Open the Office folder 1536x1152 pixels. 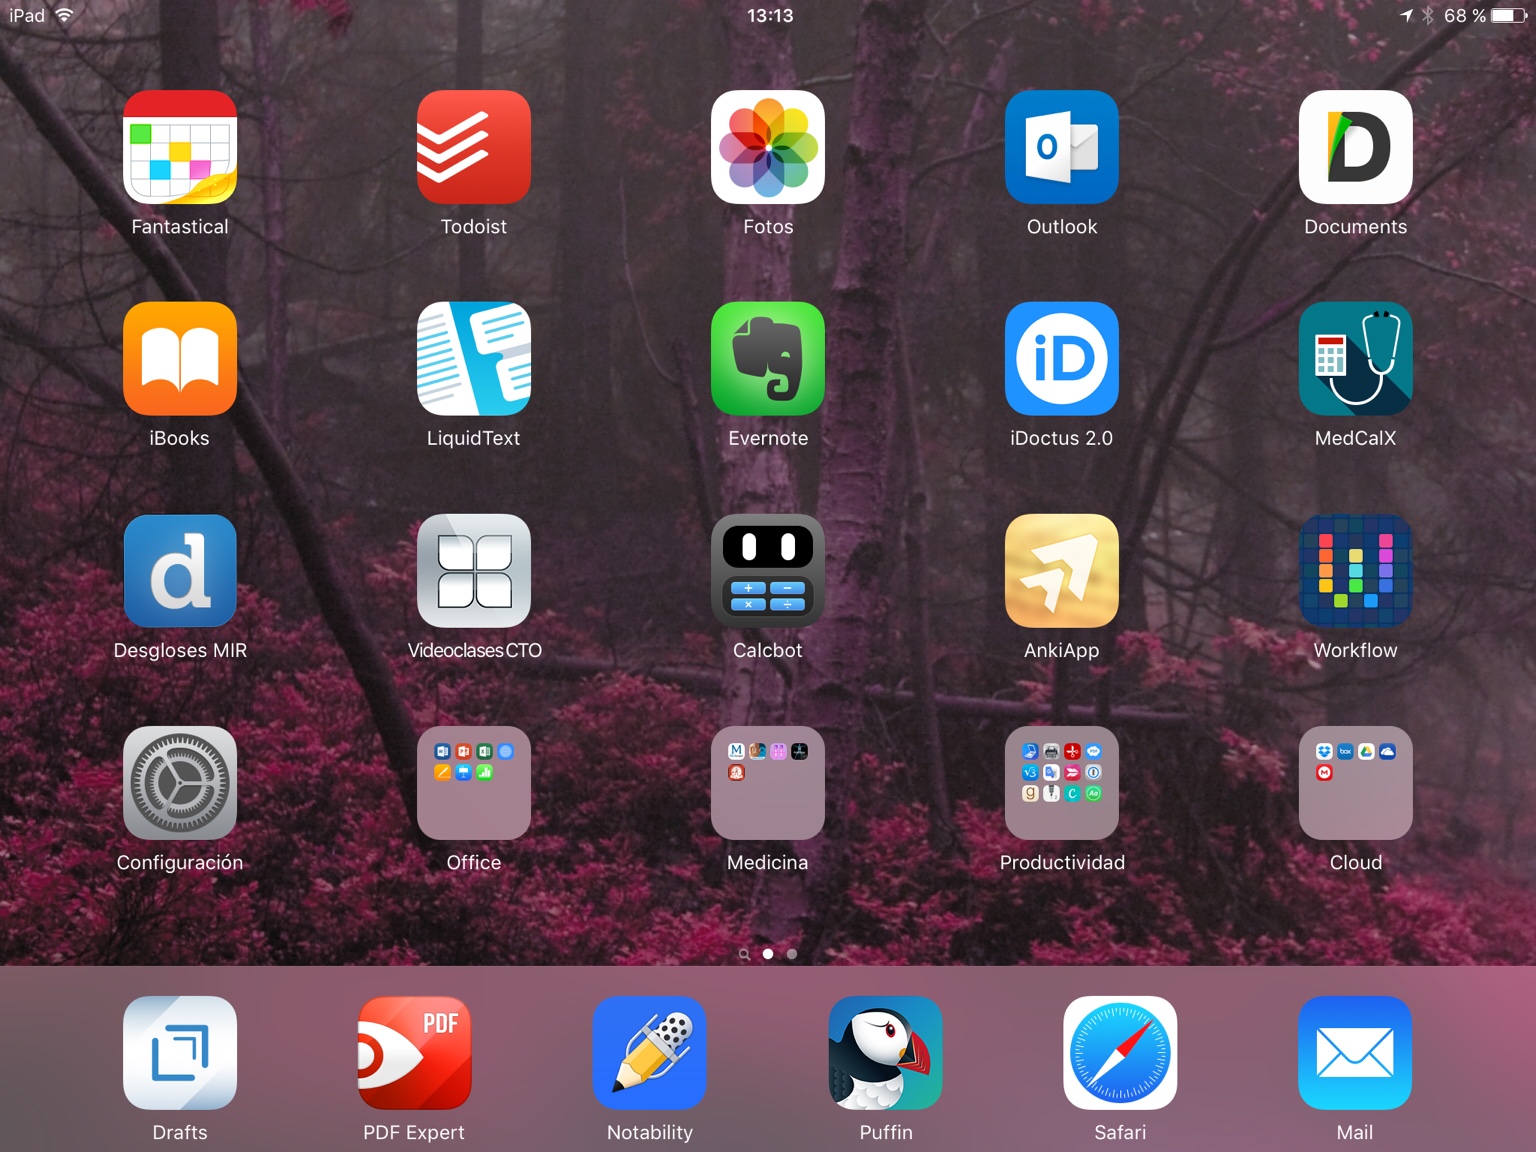pos(474,783)
